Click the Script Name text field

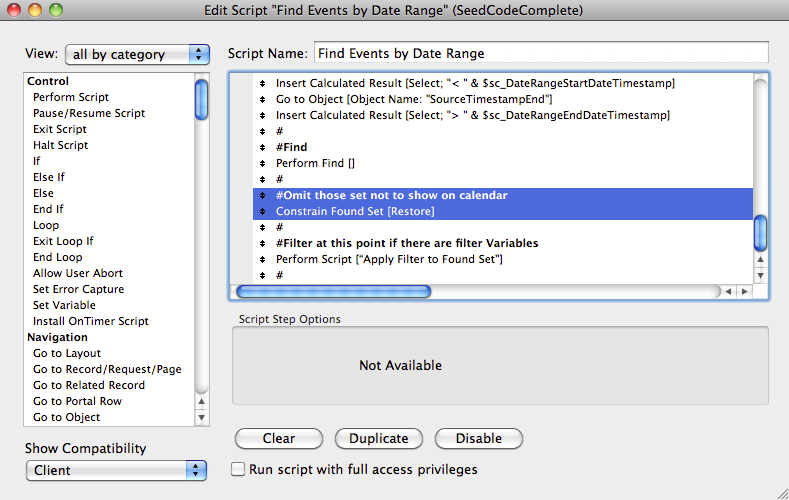pos(540,53)
